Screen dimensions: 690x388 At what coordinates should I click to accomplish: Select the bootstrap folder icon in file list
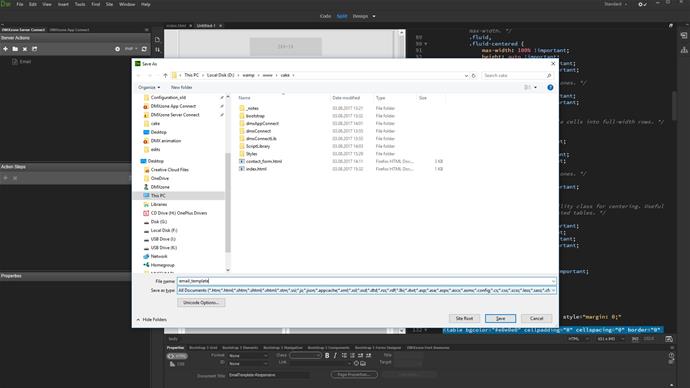coord(242,116)
